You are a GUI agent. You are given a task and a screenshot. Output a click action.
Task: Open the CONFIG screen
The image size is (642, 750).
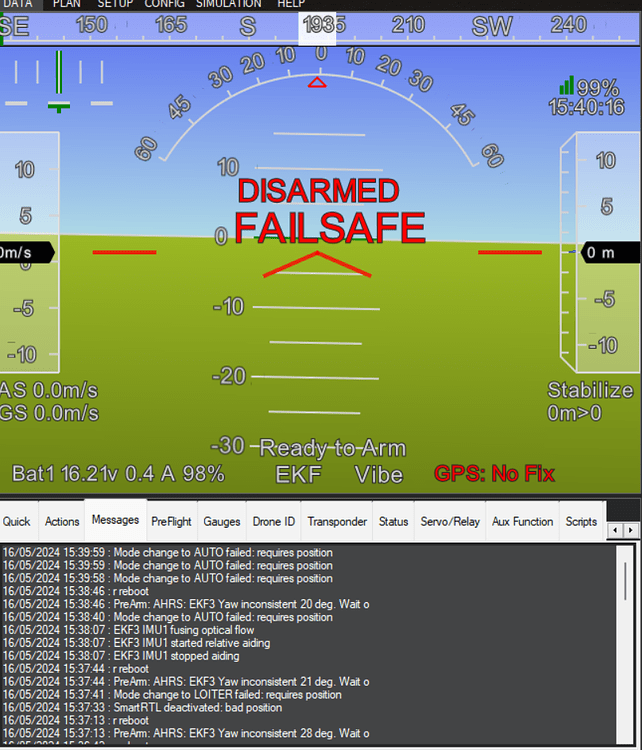[165, 4]
